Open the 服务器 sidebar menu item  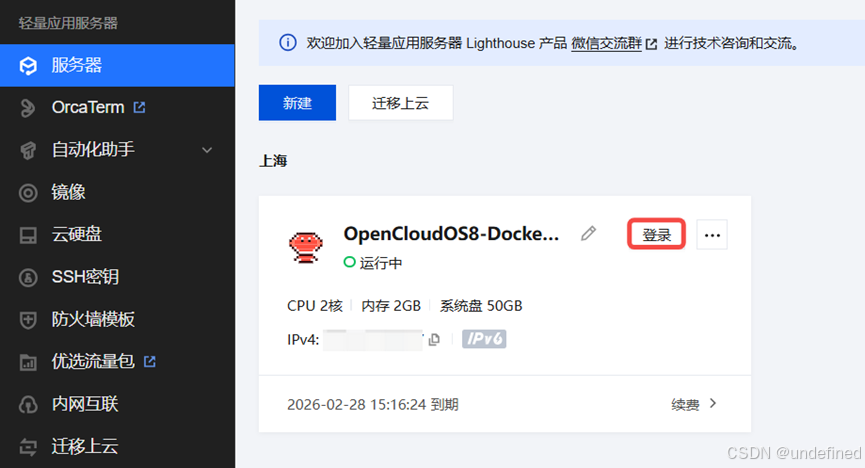(117, 65)
